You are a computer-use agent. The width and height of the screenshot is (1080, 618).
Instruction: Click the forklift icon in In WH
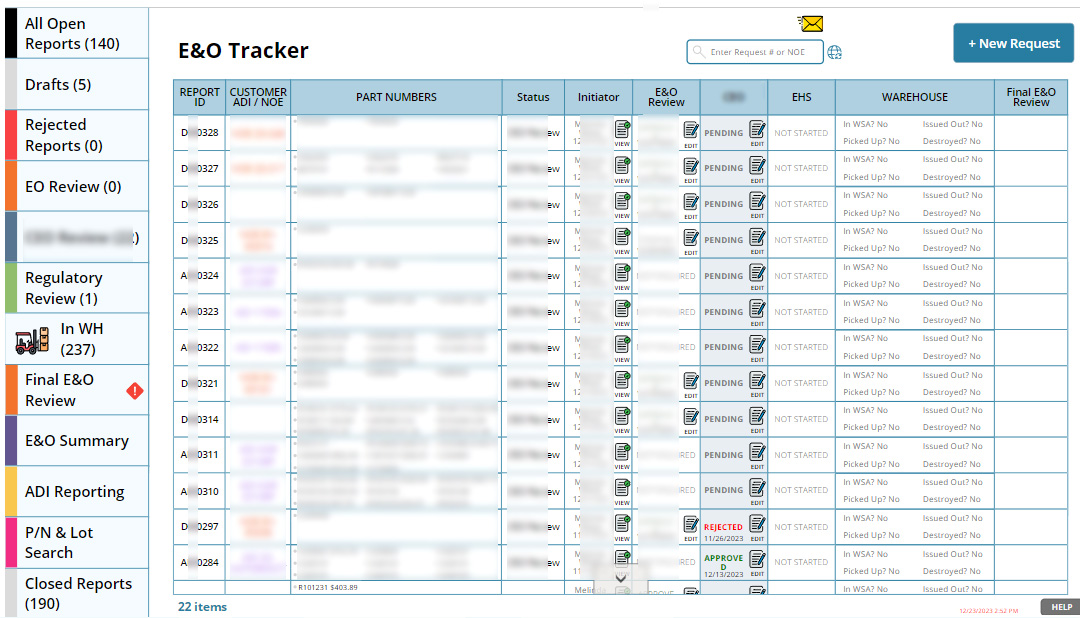(x=32, y=340)
